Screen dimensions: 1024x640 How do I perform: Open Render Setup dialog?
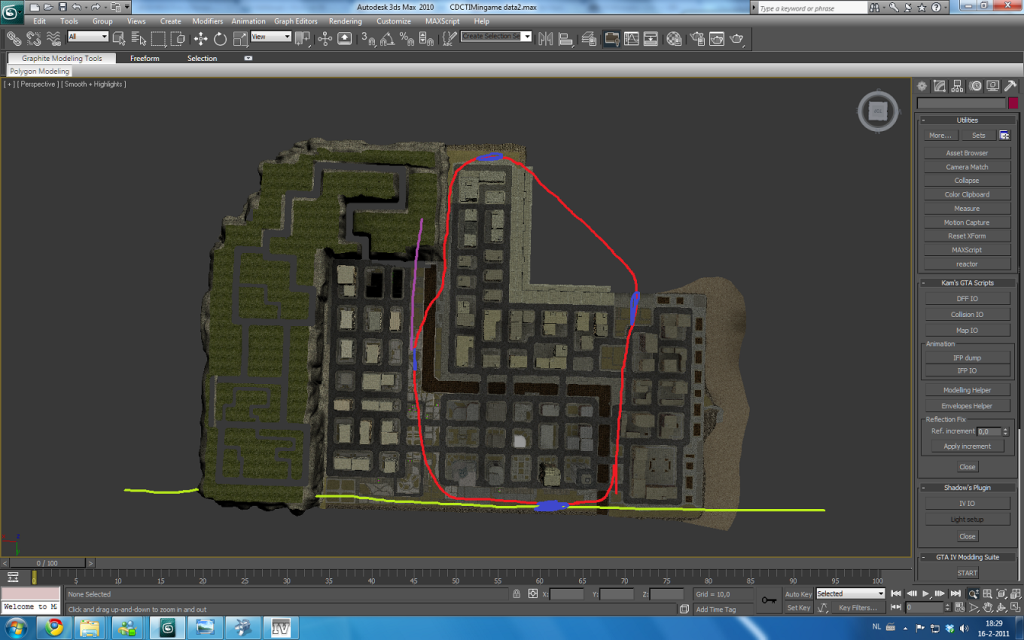(x=697, y=39)
